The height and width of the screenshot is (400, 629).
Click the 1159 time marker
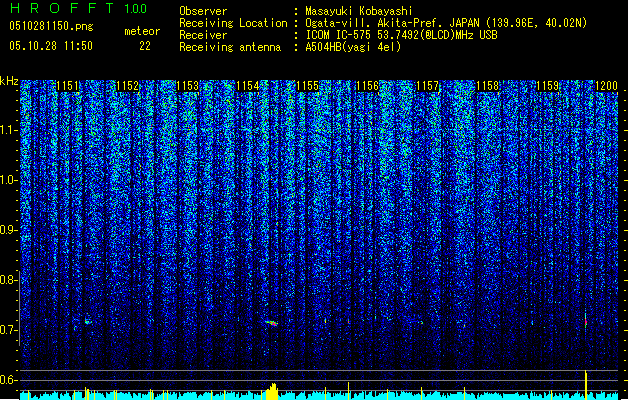(x=548, y=86)
